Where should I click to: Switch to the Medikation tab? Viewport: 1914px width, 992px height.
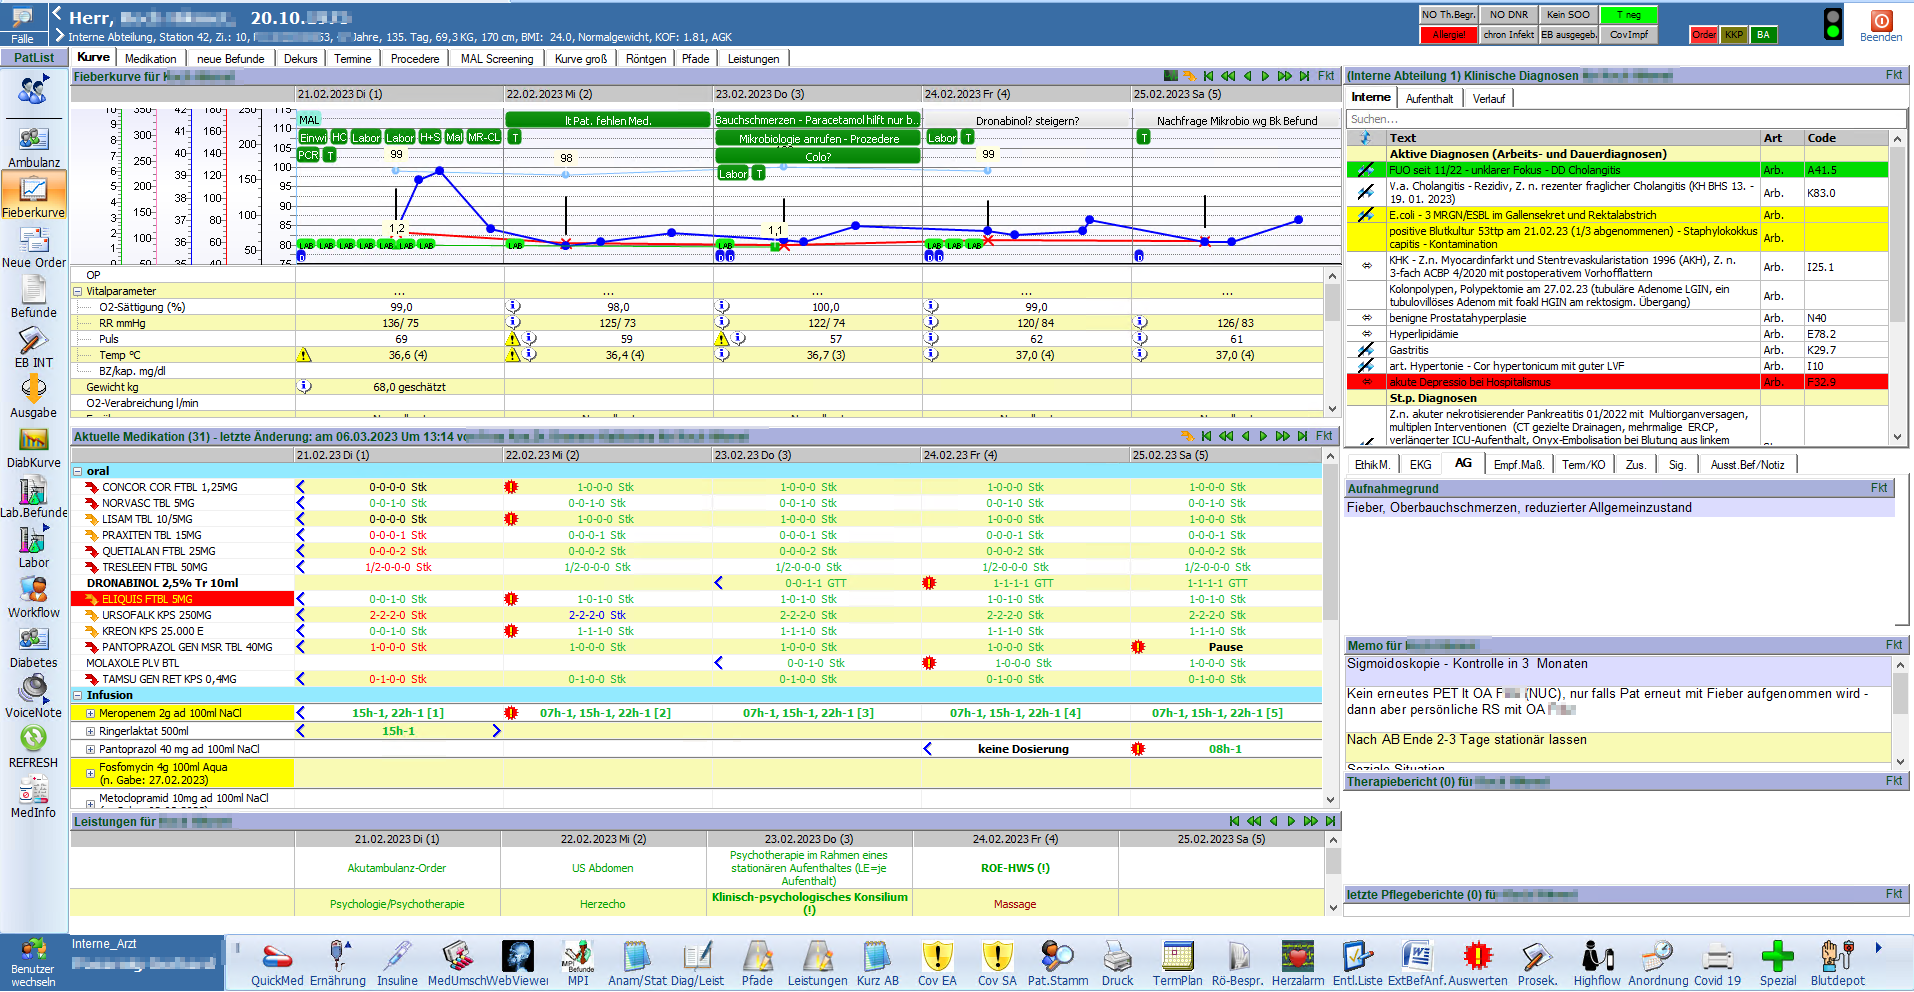click(x=150, y=59)
